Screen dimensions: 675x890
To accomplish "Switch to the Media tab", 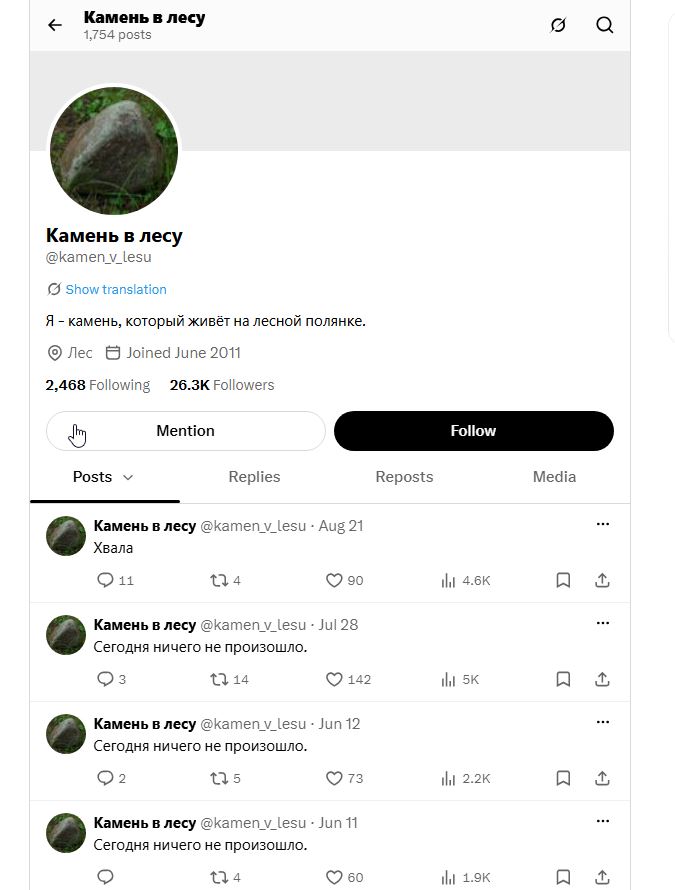I will (x=554, y=477).
